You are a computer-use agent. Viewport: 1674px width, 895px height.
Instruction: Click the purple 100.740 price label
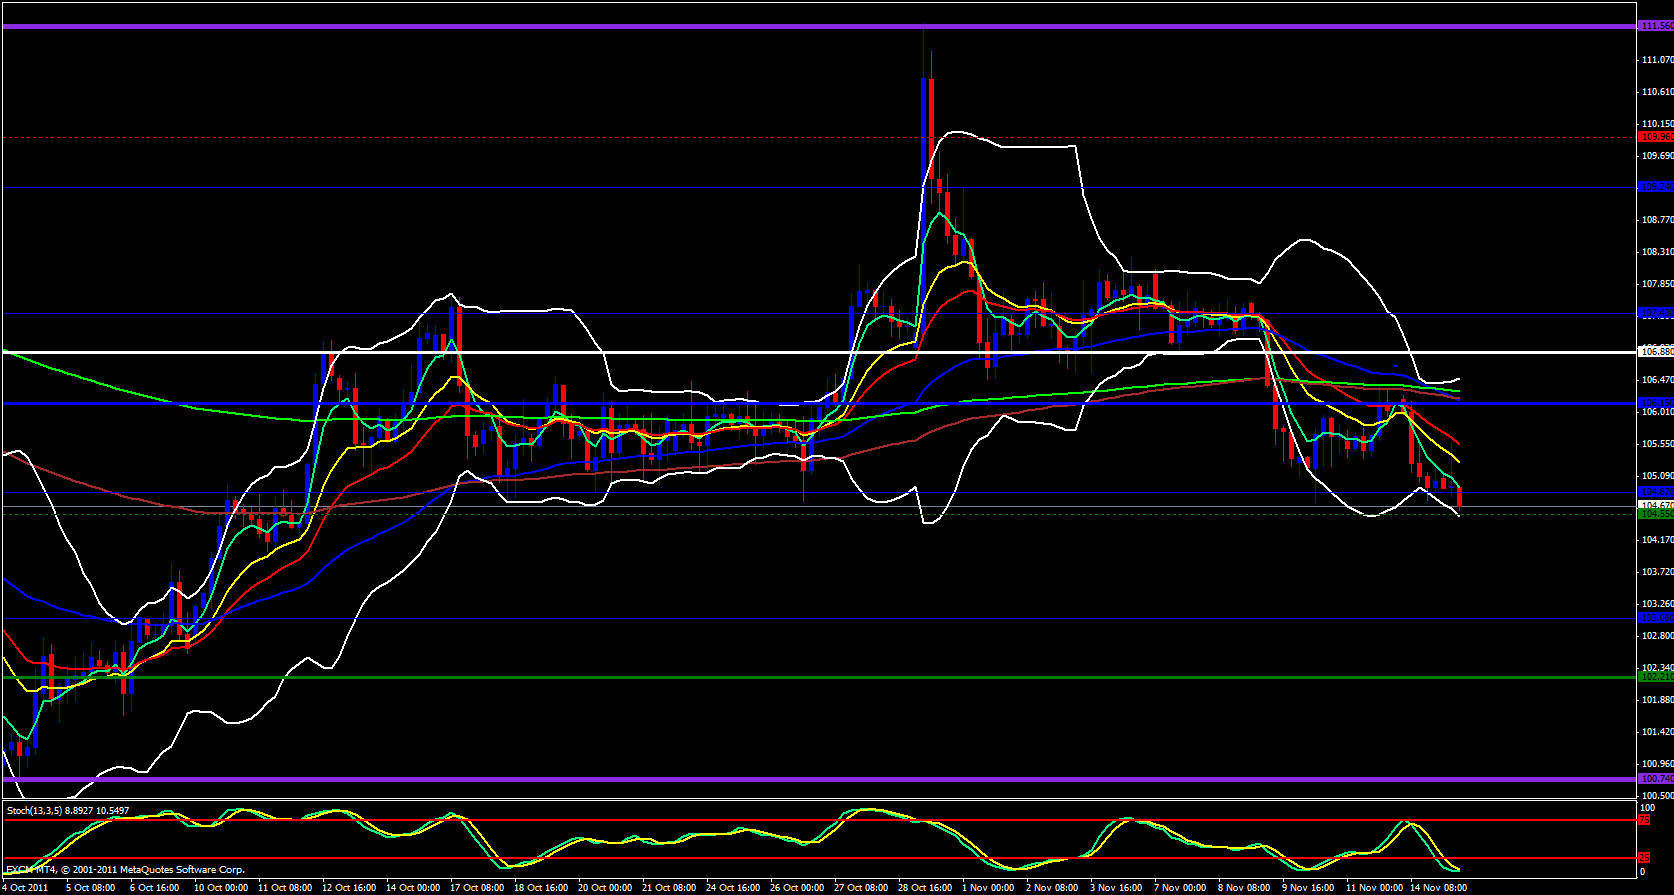[1656, 779]
